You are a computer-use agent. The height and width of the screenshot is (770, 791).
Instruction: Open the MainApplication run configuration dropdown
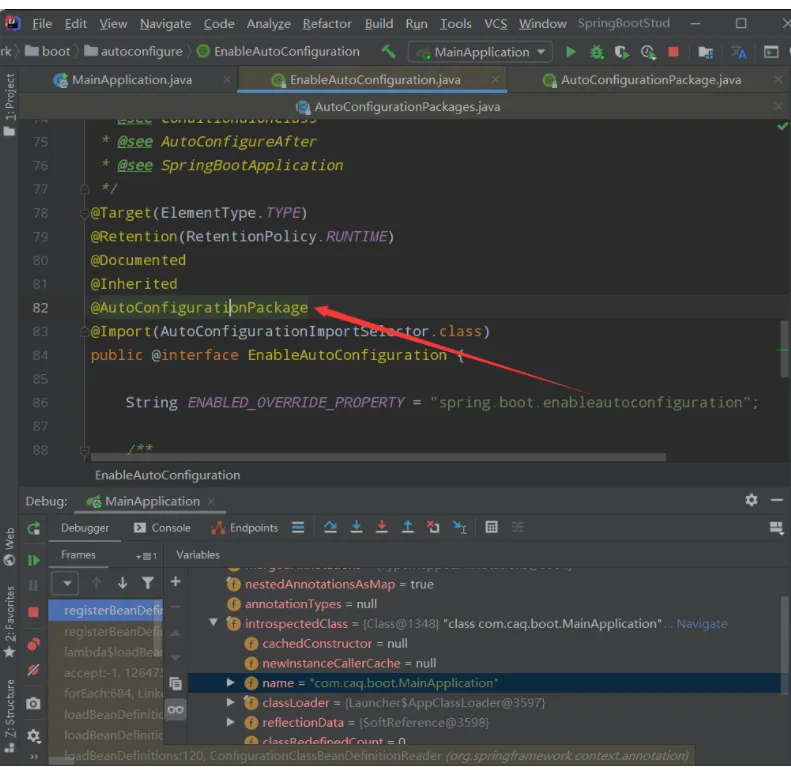481,52
